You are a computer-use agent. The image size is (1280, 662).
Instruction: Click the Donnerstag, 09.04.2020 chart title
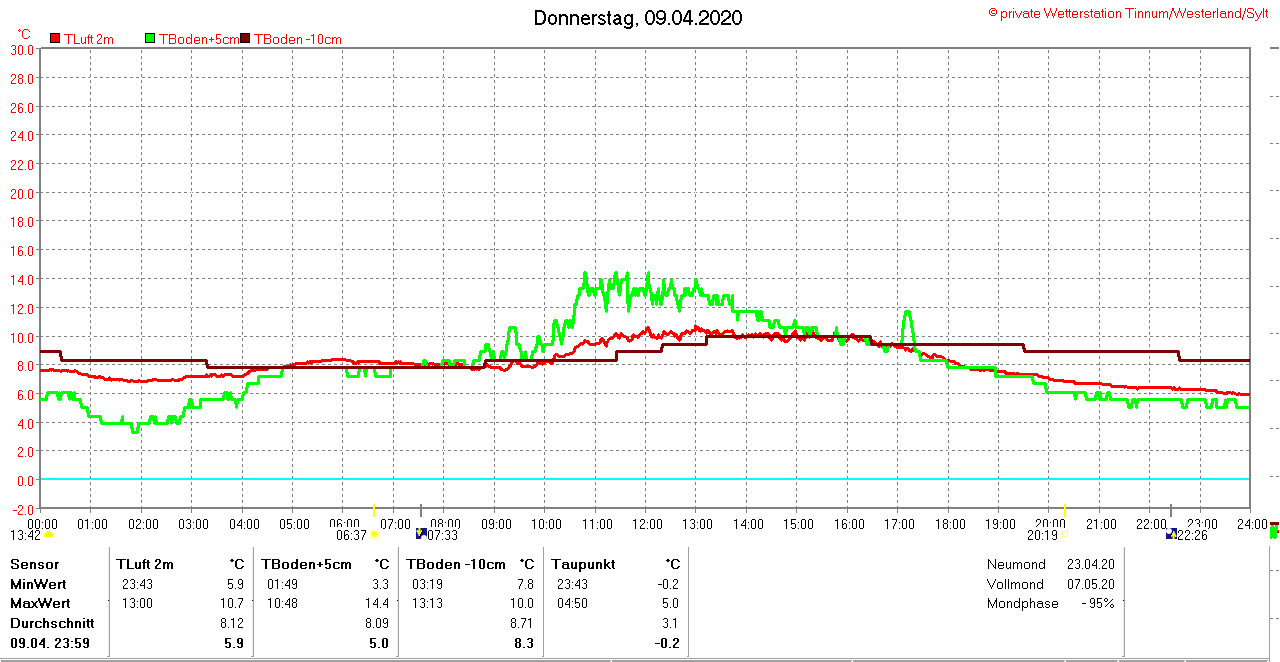coord(638,18)
